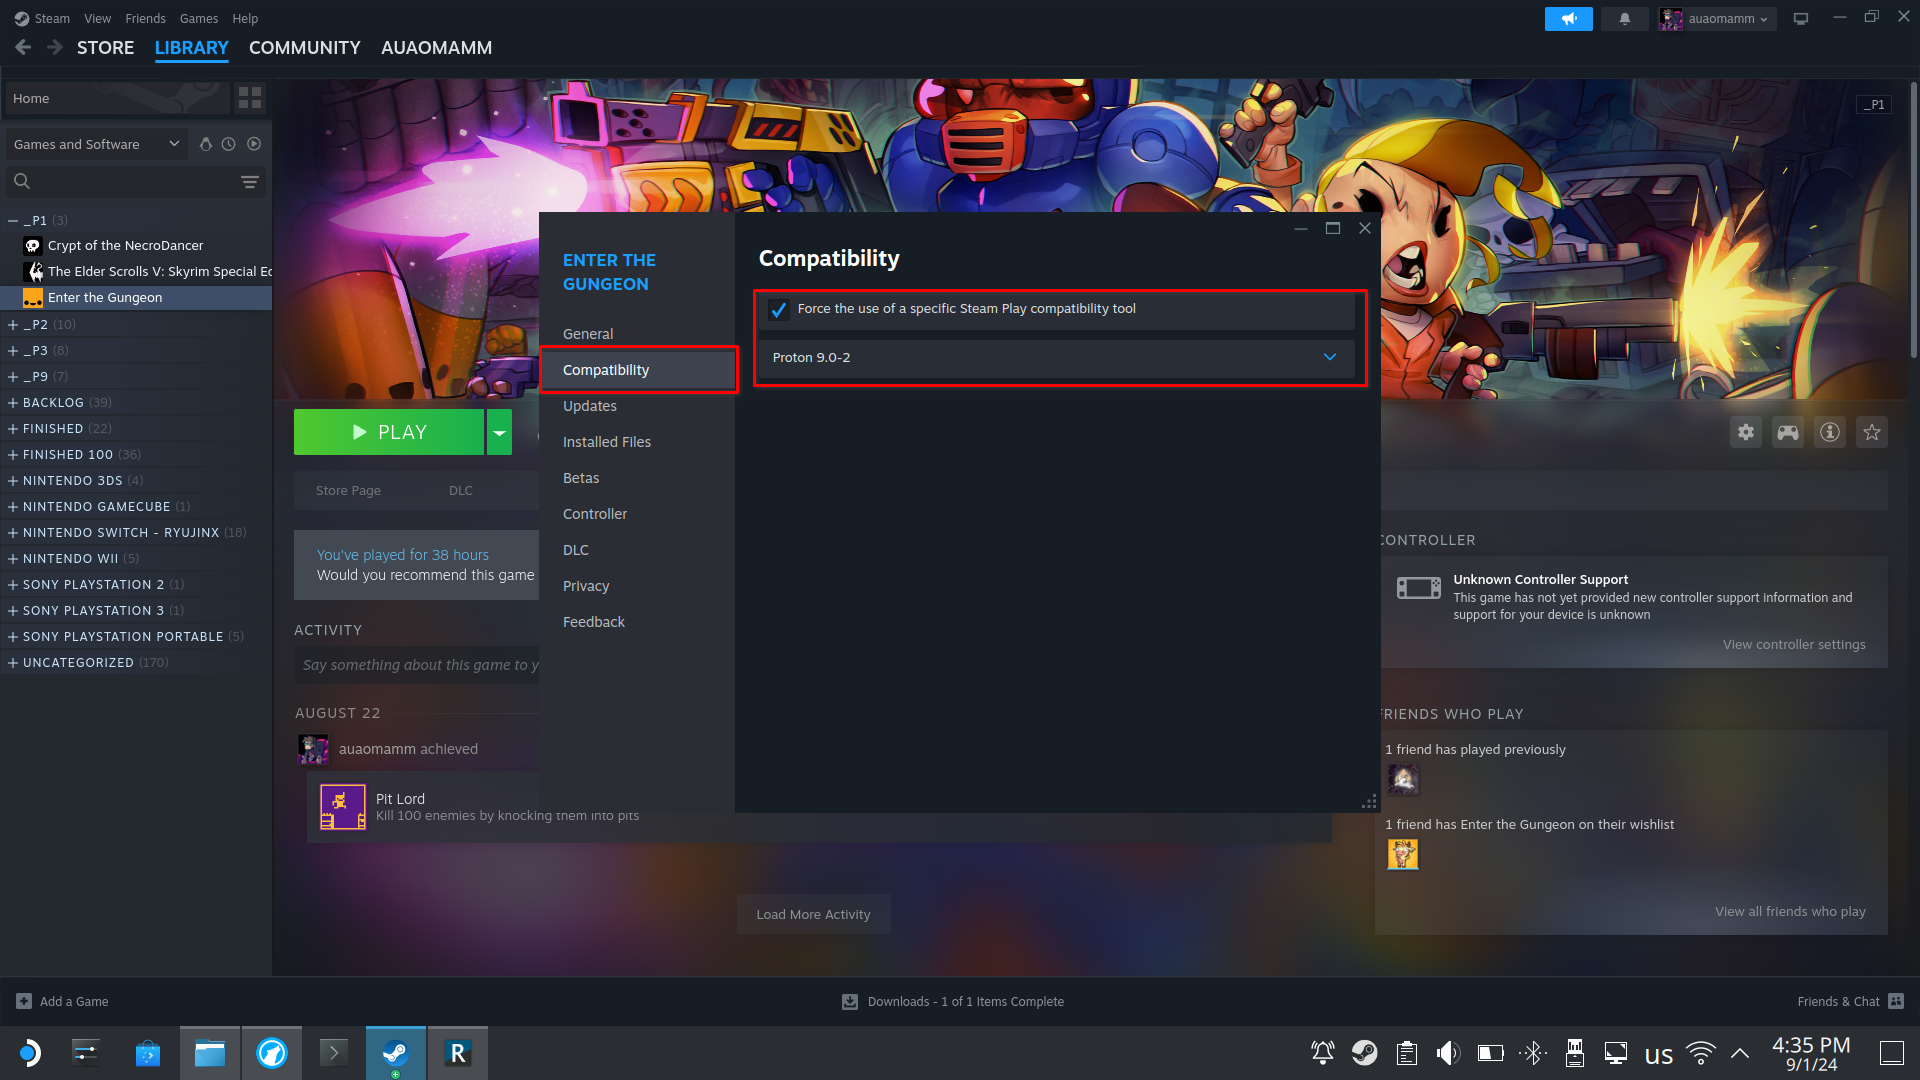Viewport: 1920px width, 1080px height.
Task: Click the green PLAY button
Action: tap(389, 432)
